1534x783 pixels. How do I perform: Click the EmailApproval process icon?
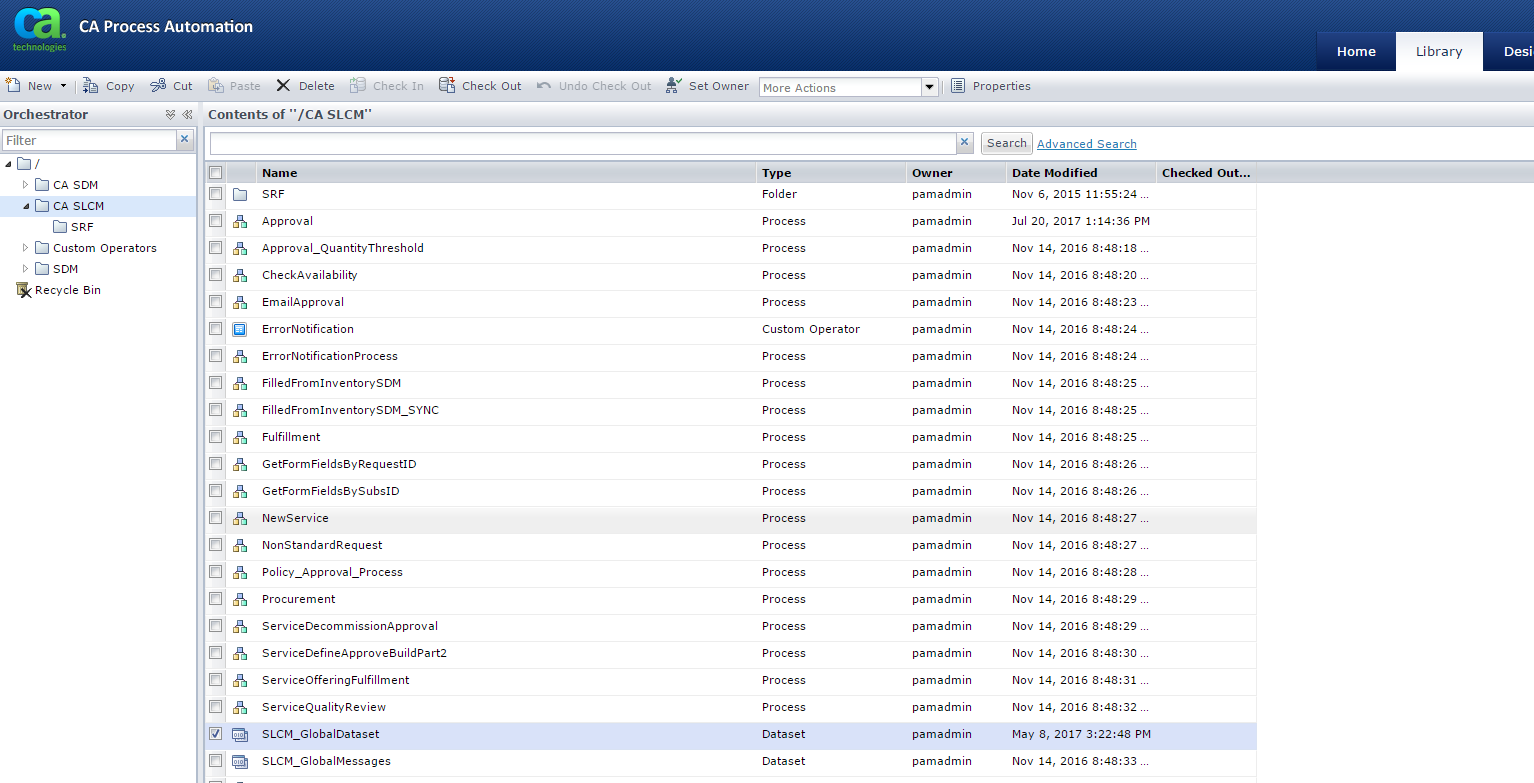[x=240, y=302]
